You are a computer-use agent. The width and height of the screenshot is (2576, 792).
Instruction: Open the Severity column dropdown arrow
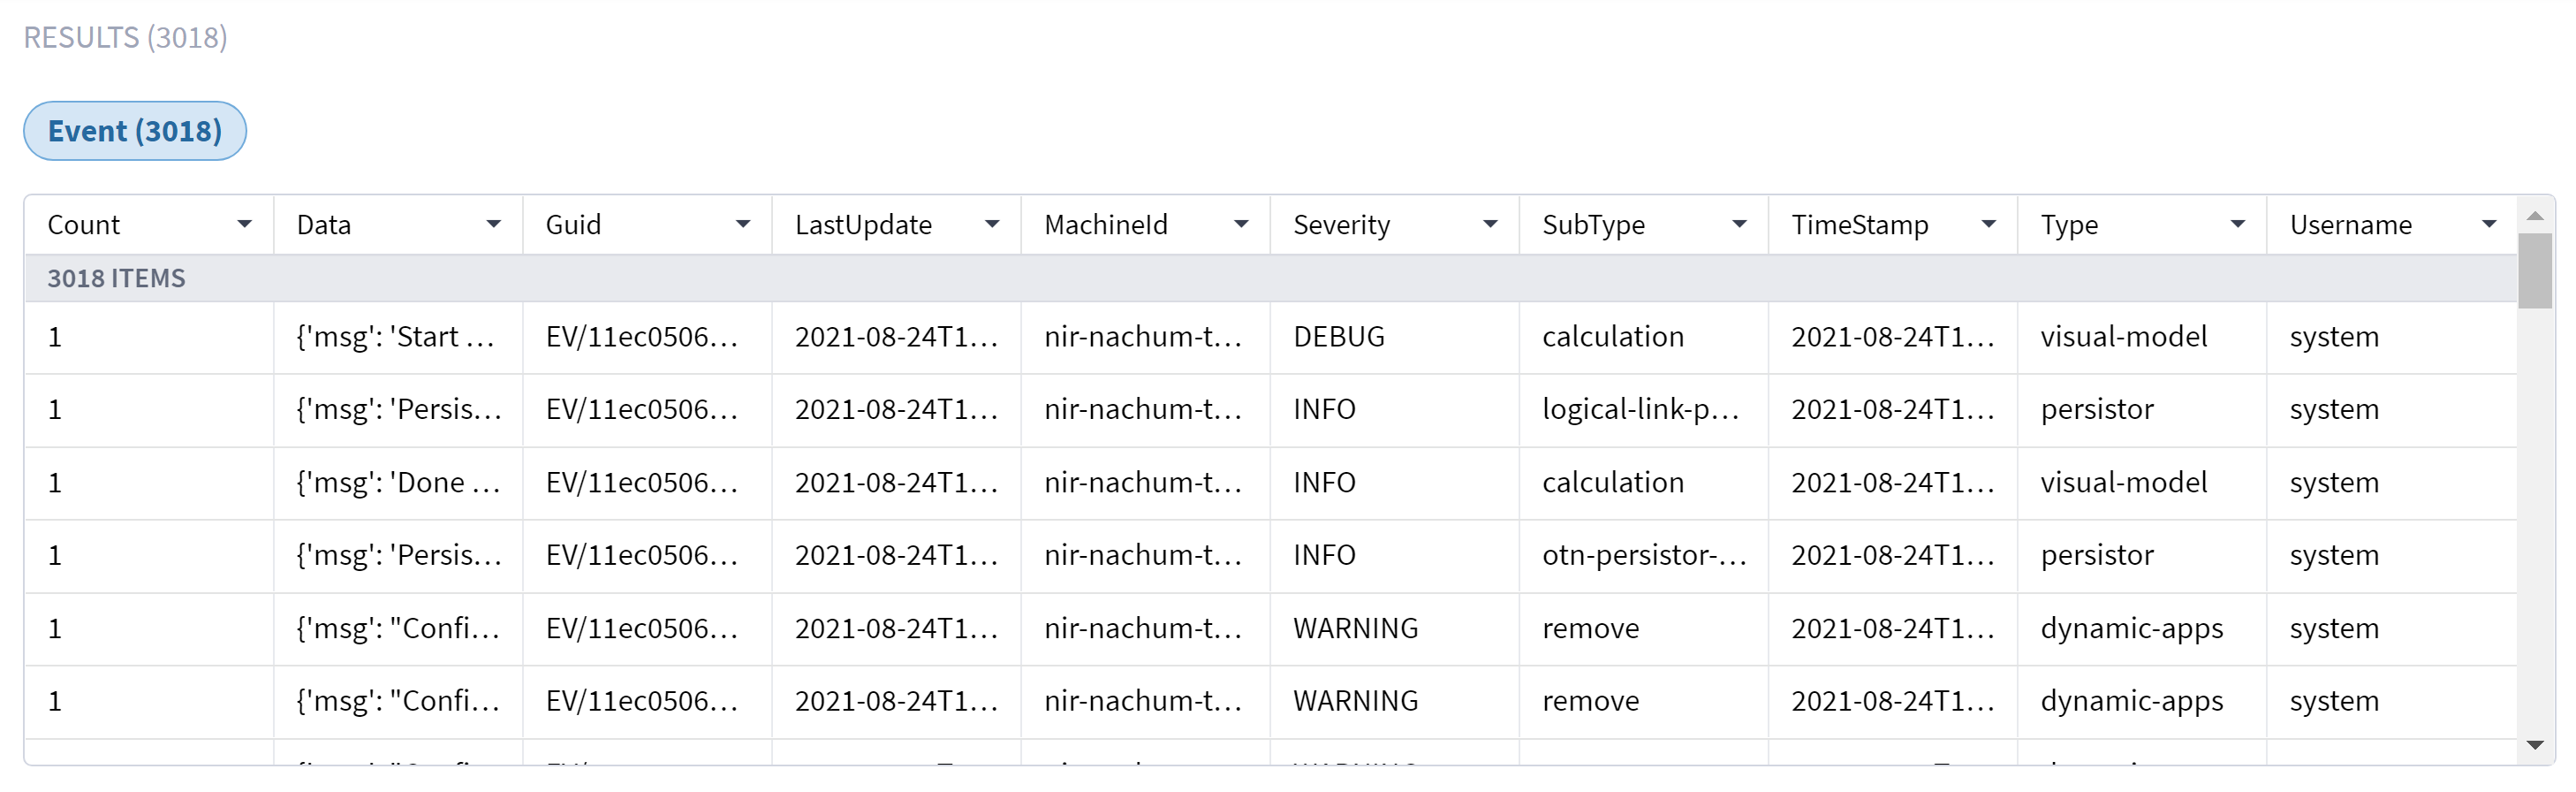tap(1489, 225)
